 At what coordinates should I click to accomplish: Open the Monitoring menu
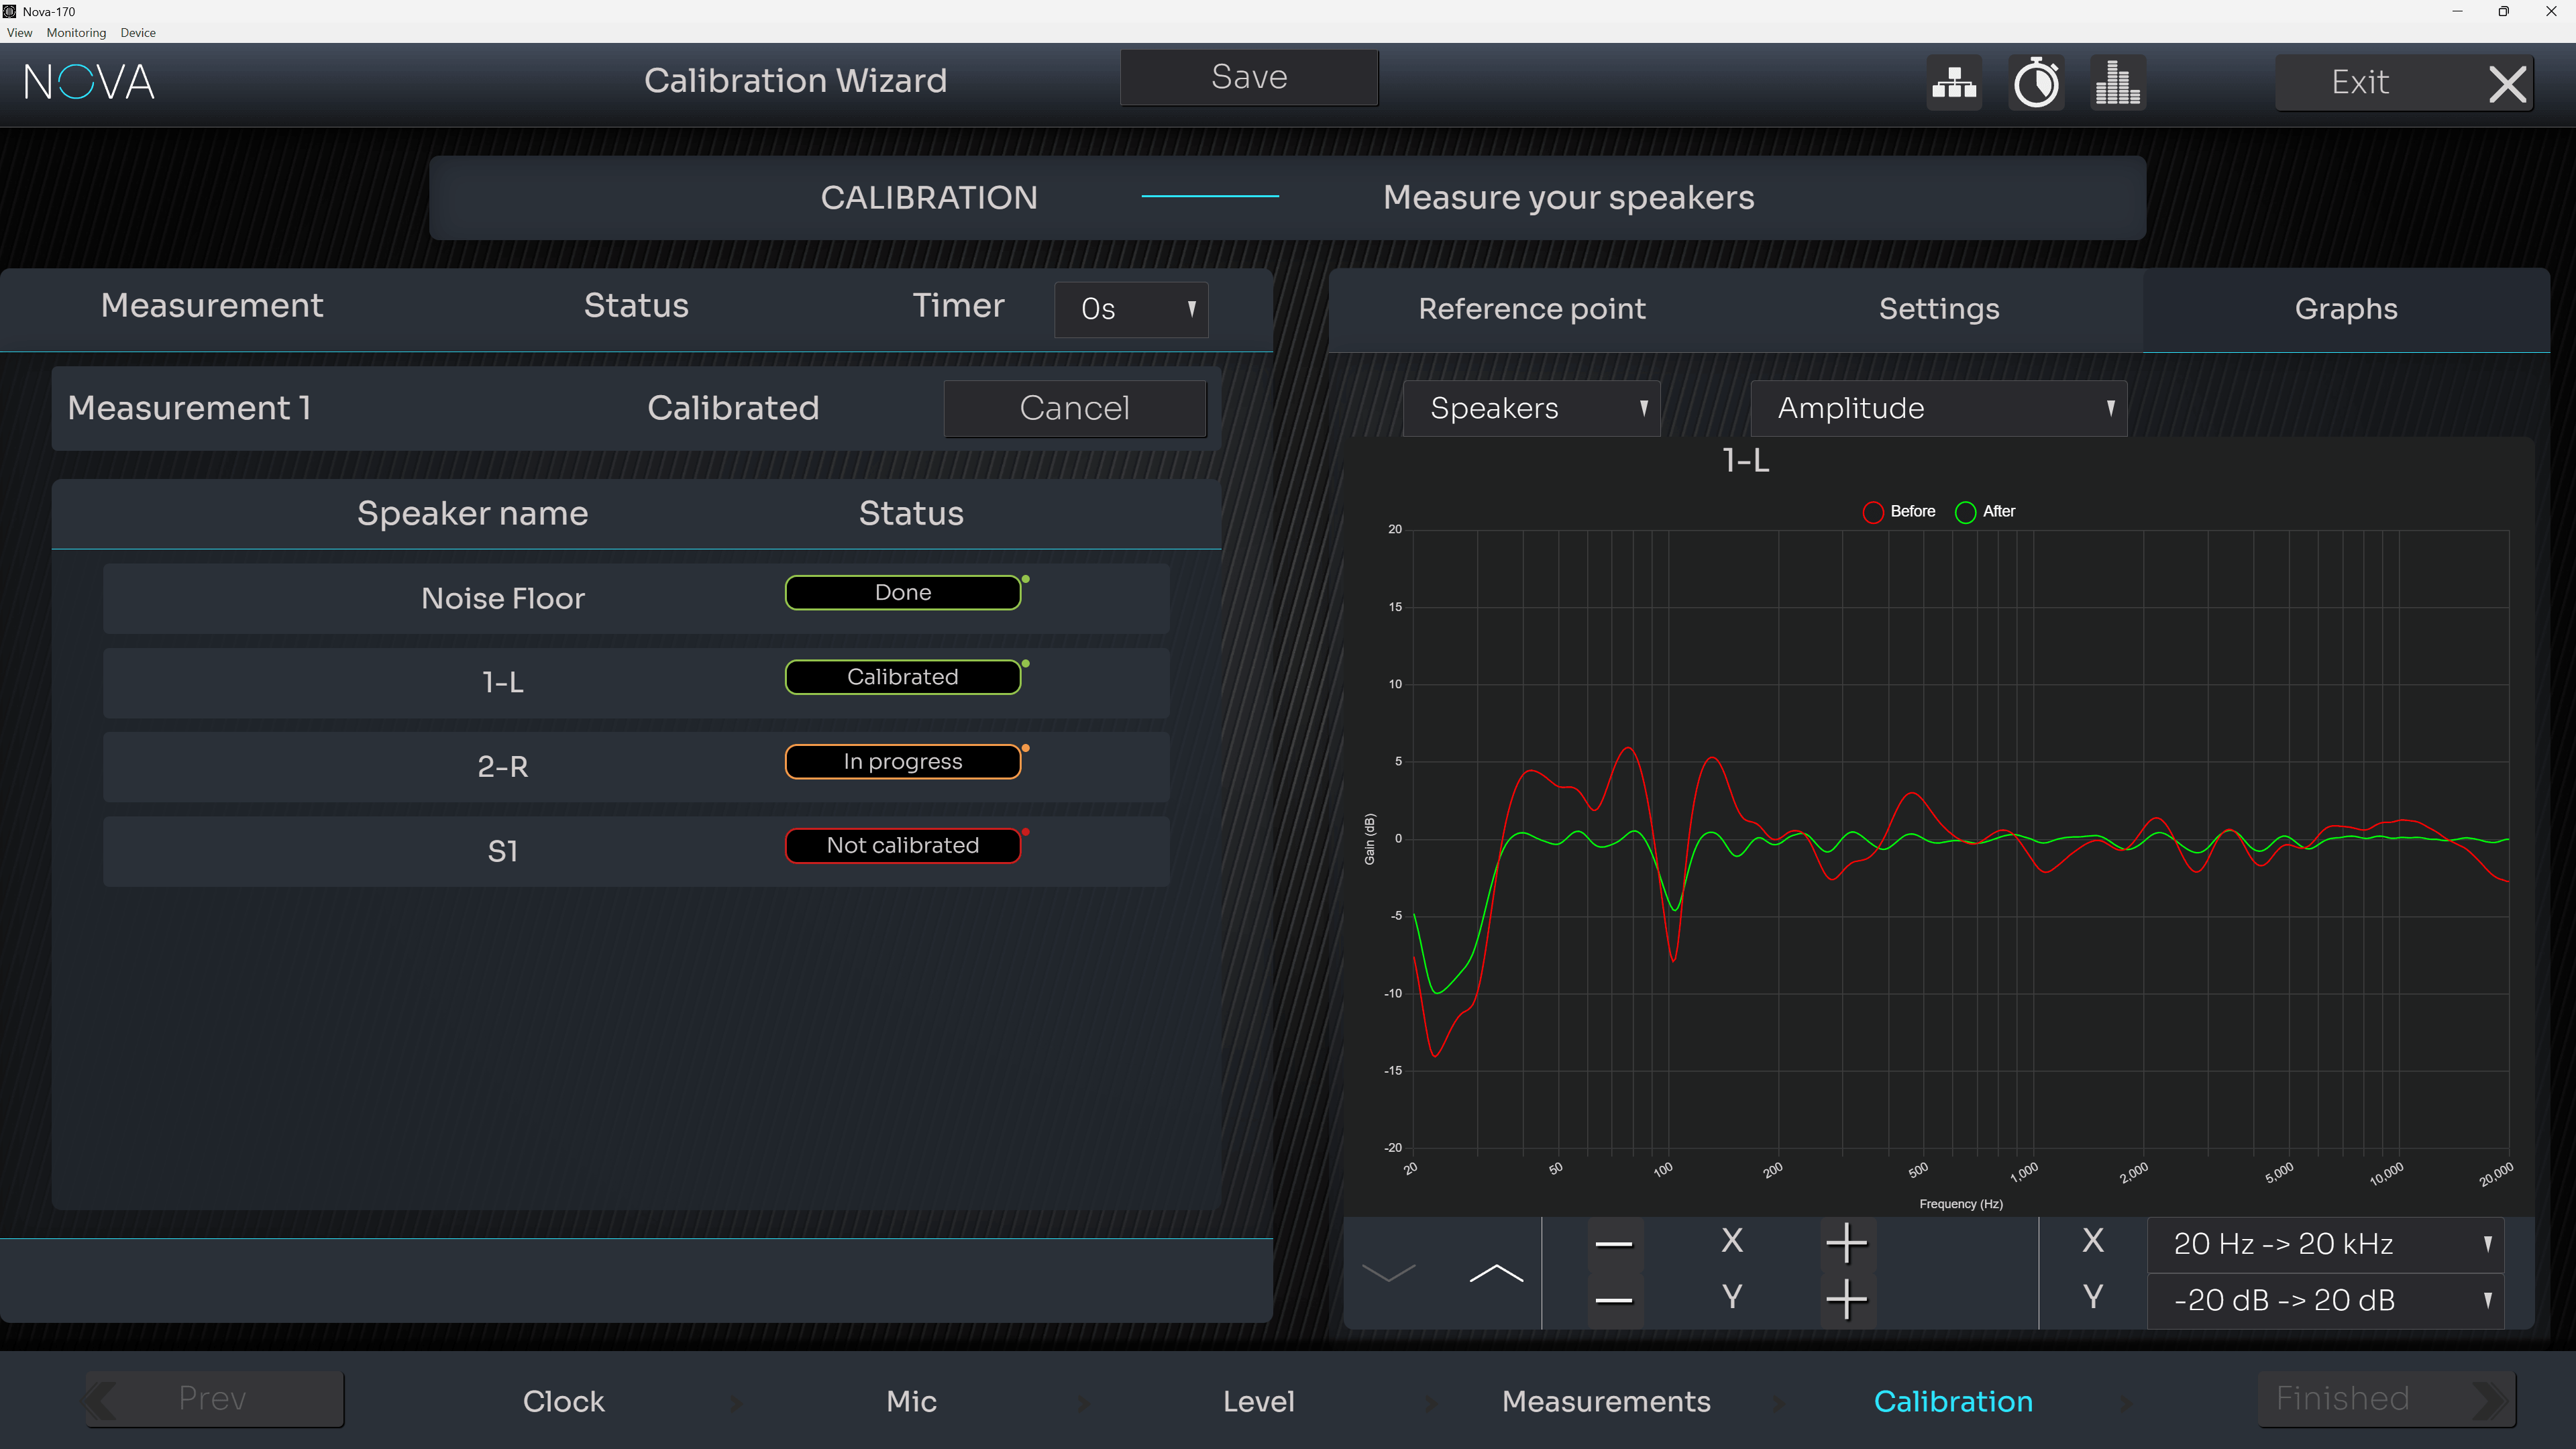tap(76, 33)
